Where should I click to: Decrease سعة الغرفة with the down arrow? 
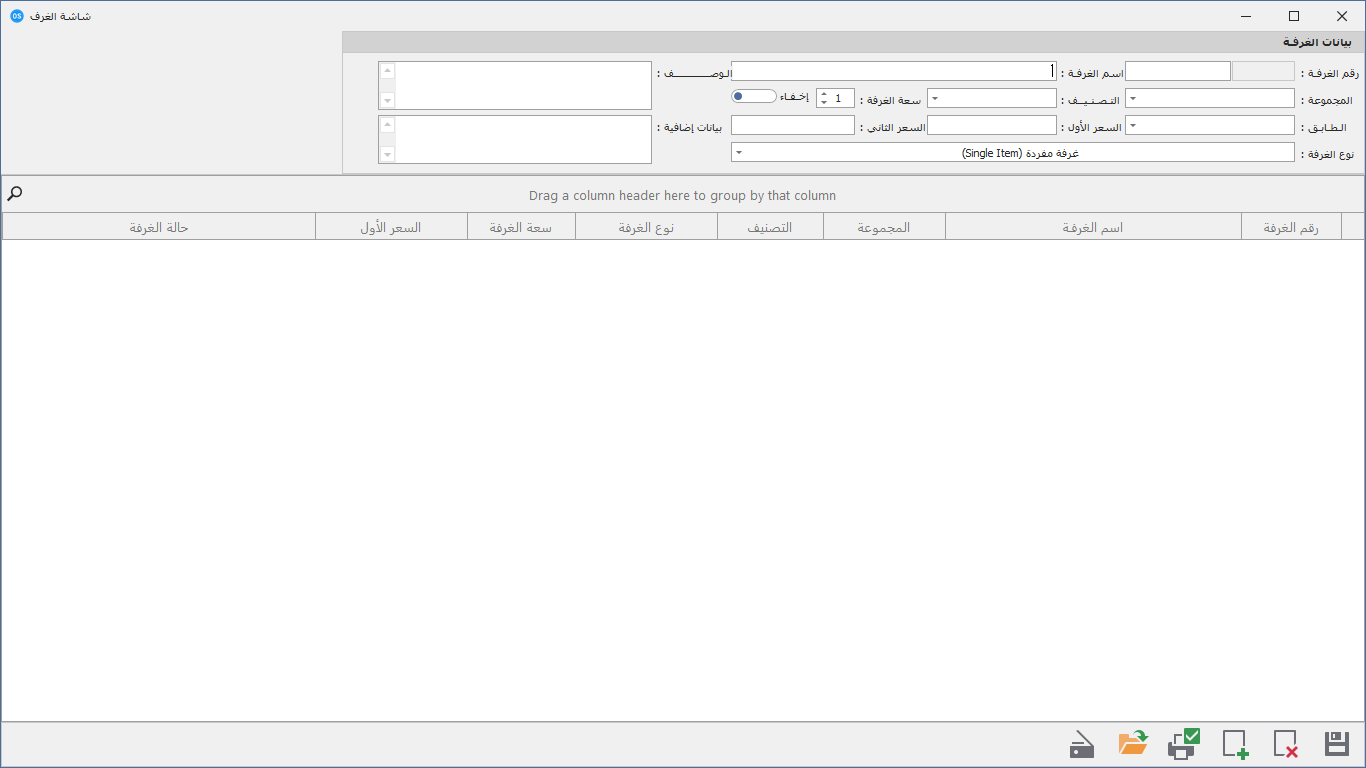click(823, 103)
